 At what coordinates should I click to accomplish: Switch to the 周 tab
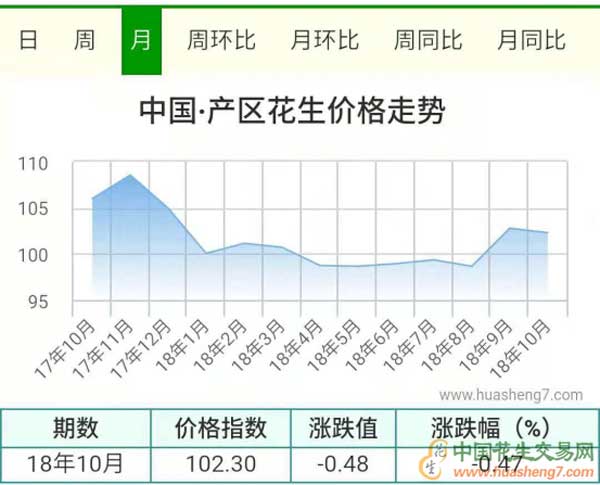[86, 40]
